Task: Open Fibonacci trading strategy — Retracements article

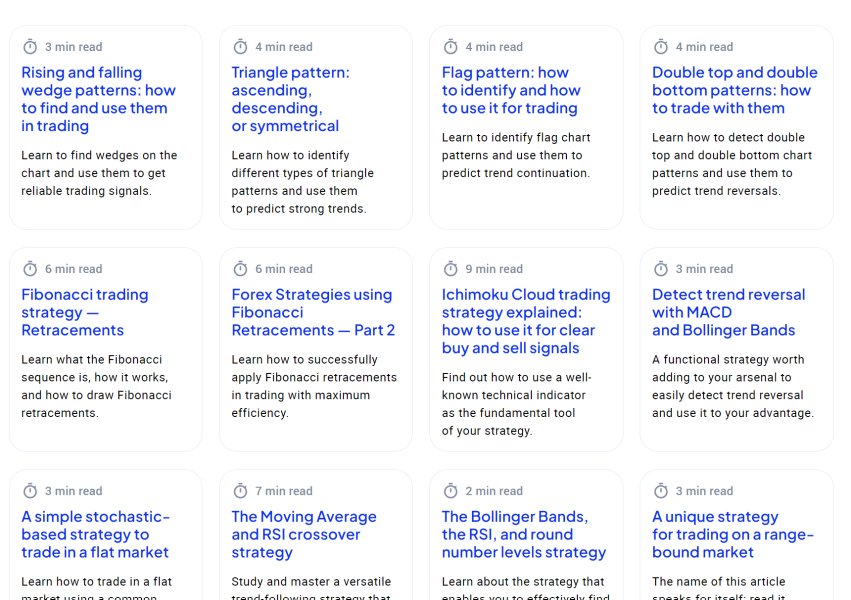Action: tap(84, 312)
